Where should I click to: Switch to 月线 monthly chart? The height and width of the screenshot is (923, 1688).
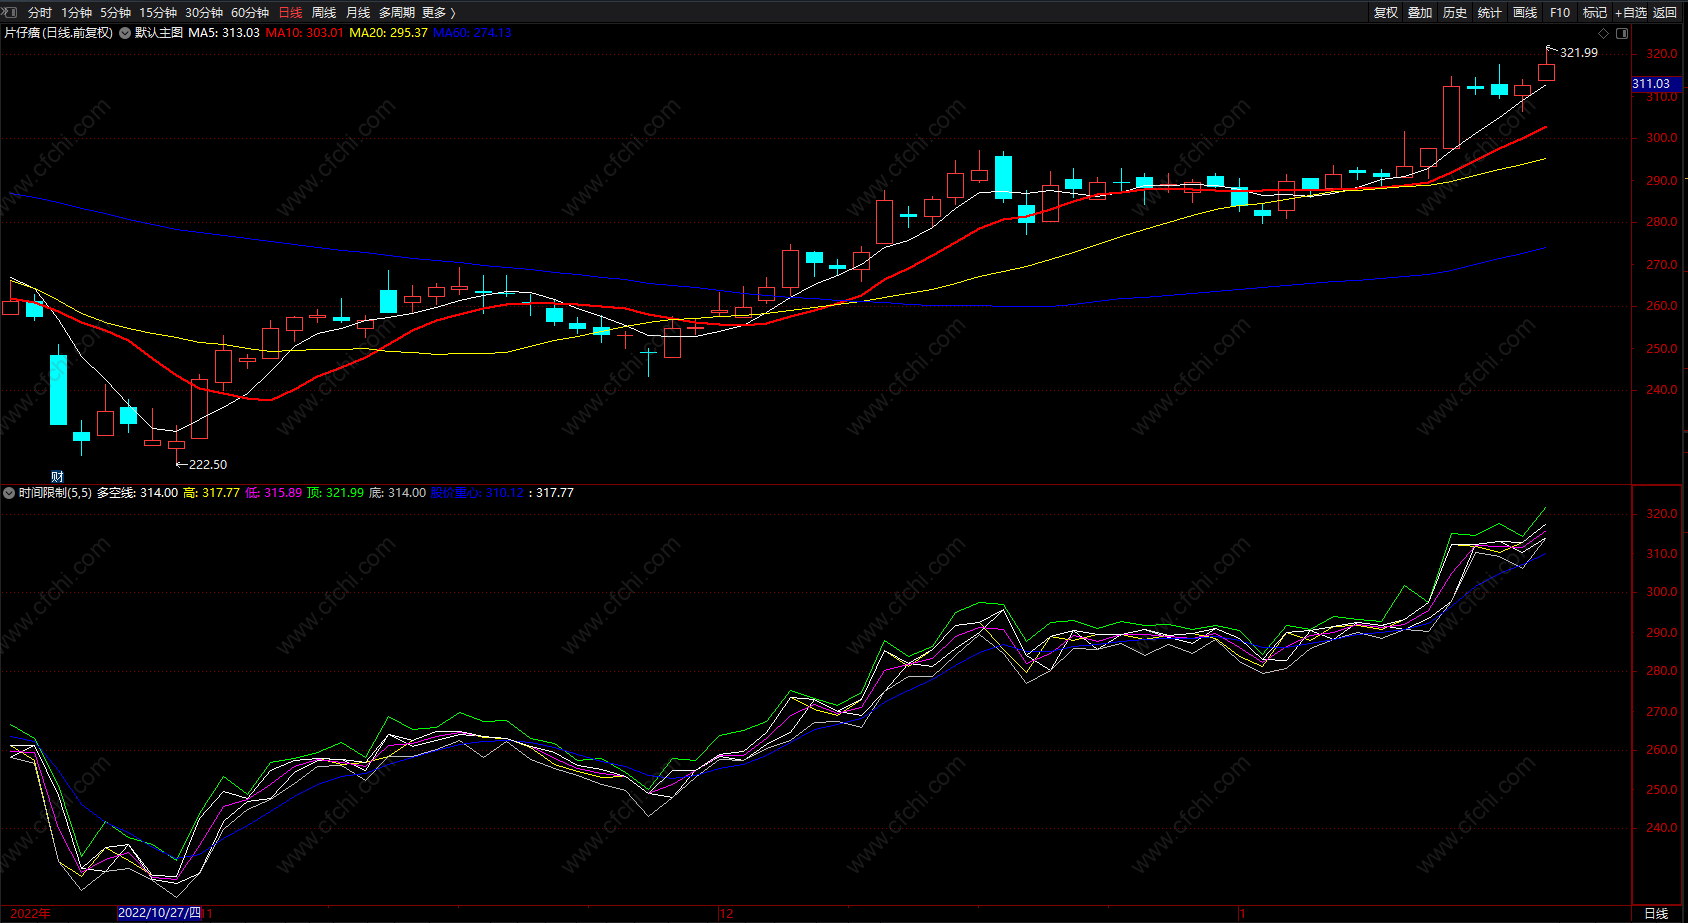tap(358, 13)
